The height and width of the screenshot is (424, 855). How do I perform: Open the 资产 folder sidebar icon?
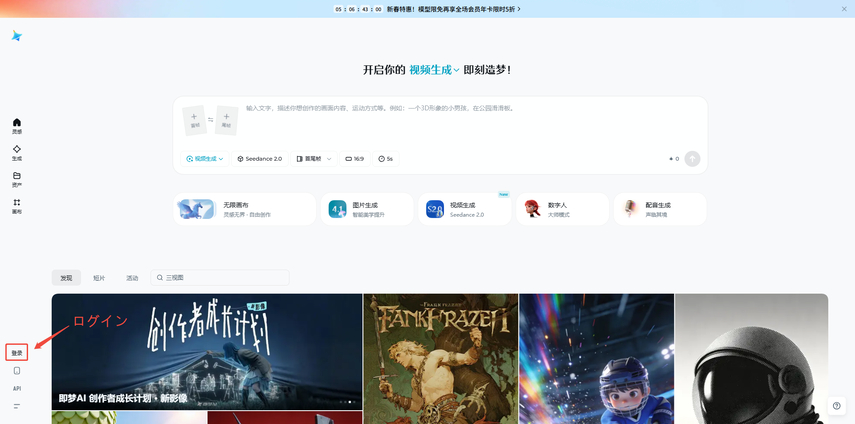17,179
